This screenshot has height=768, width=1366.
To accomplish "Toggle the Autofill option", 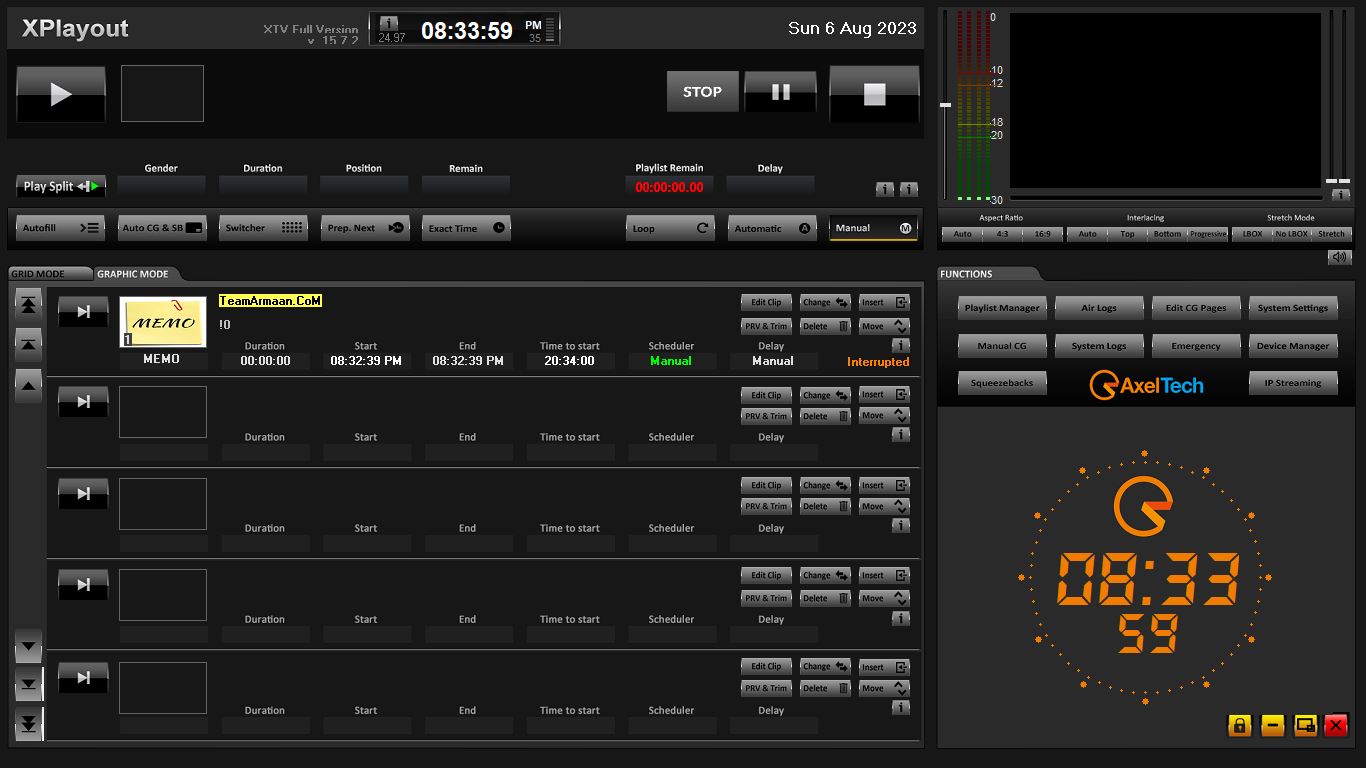I will (x=61, y=228).
